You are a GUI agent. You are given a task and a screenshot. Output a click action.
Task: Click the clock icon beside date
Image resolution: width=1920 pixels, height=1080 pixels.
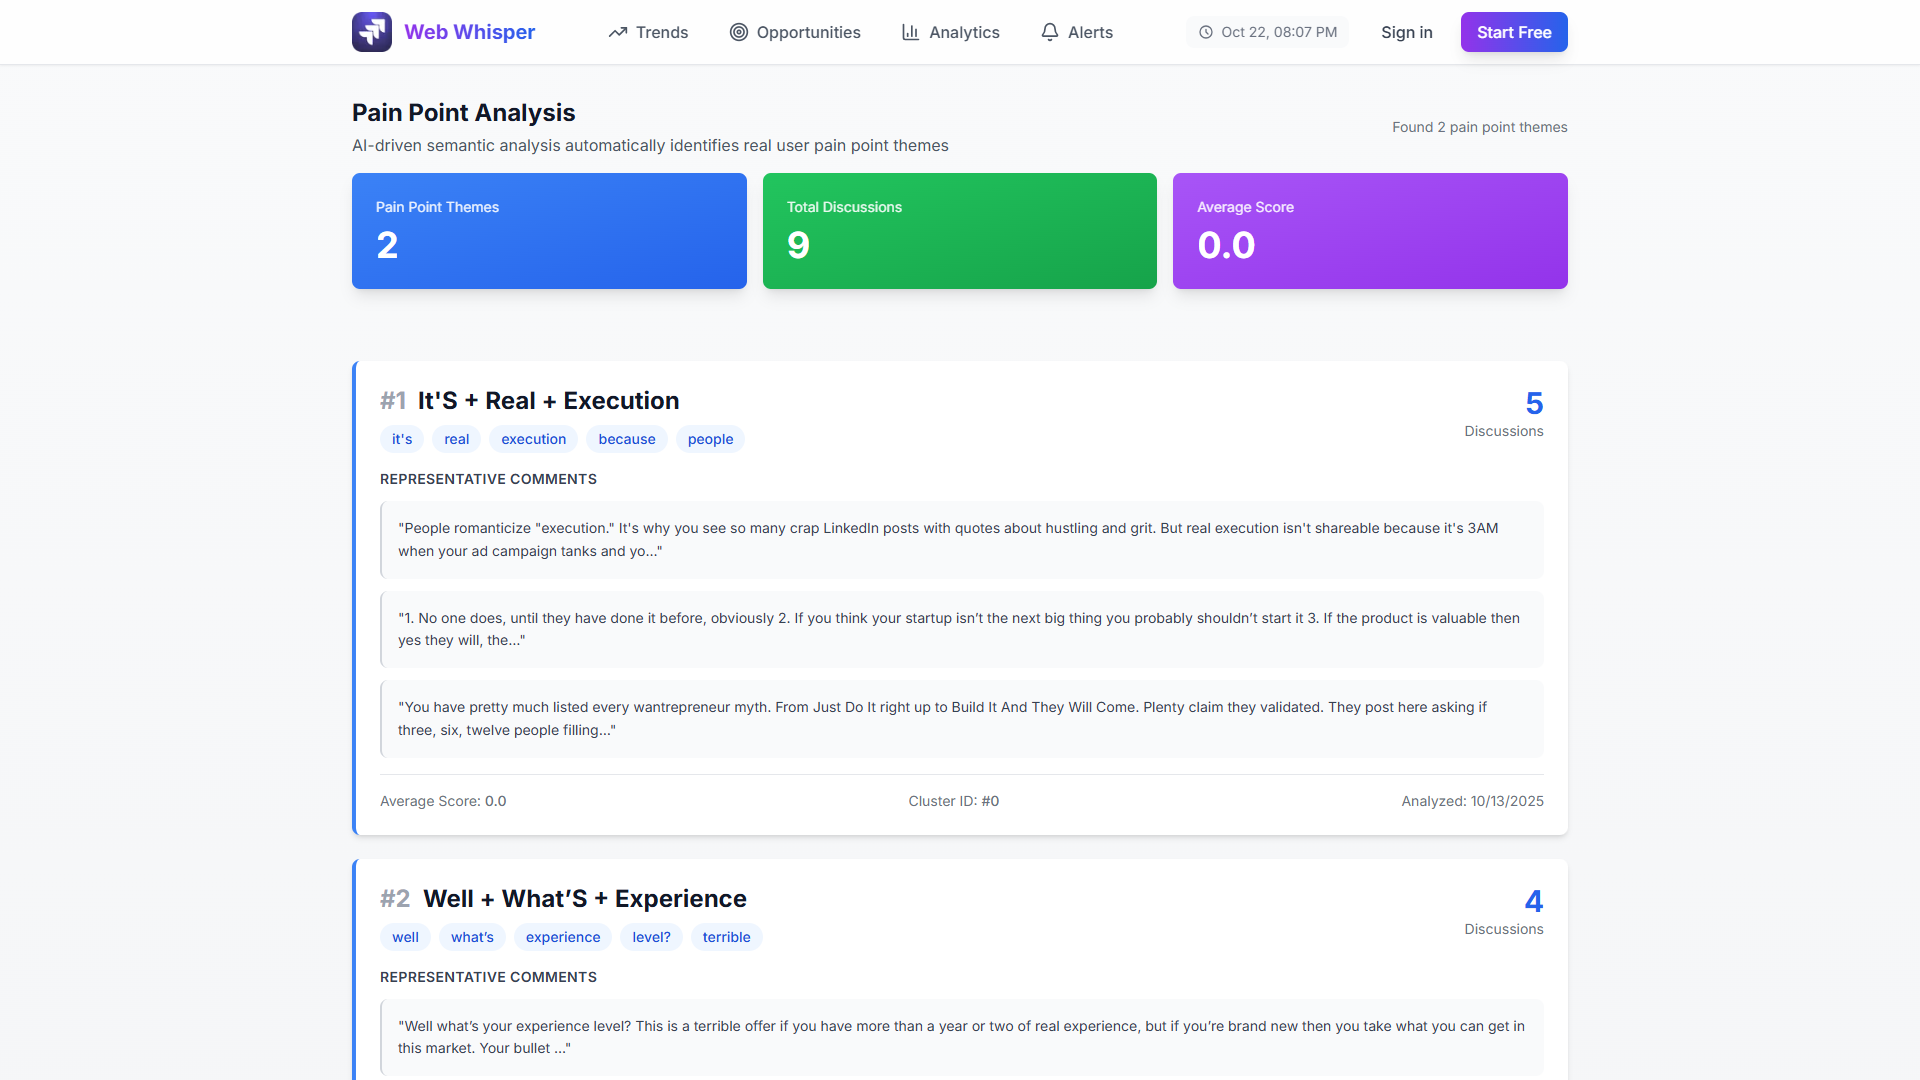[x=1206, y=32]
